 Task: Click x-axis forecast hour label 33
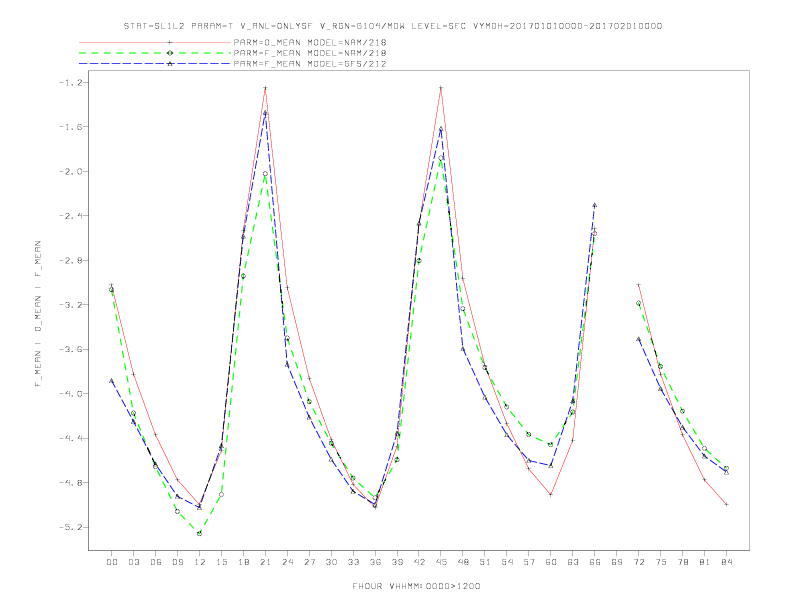[353, 562]
